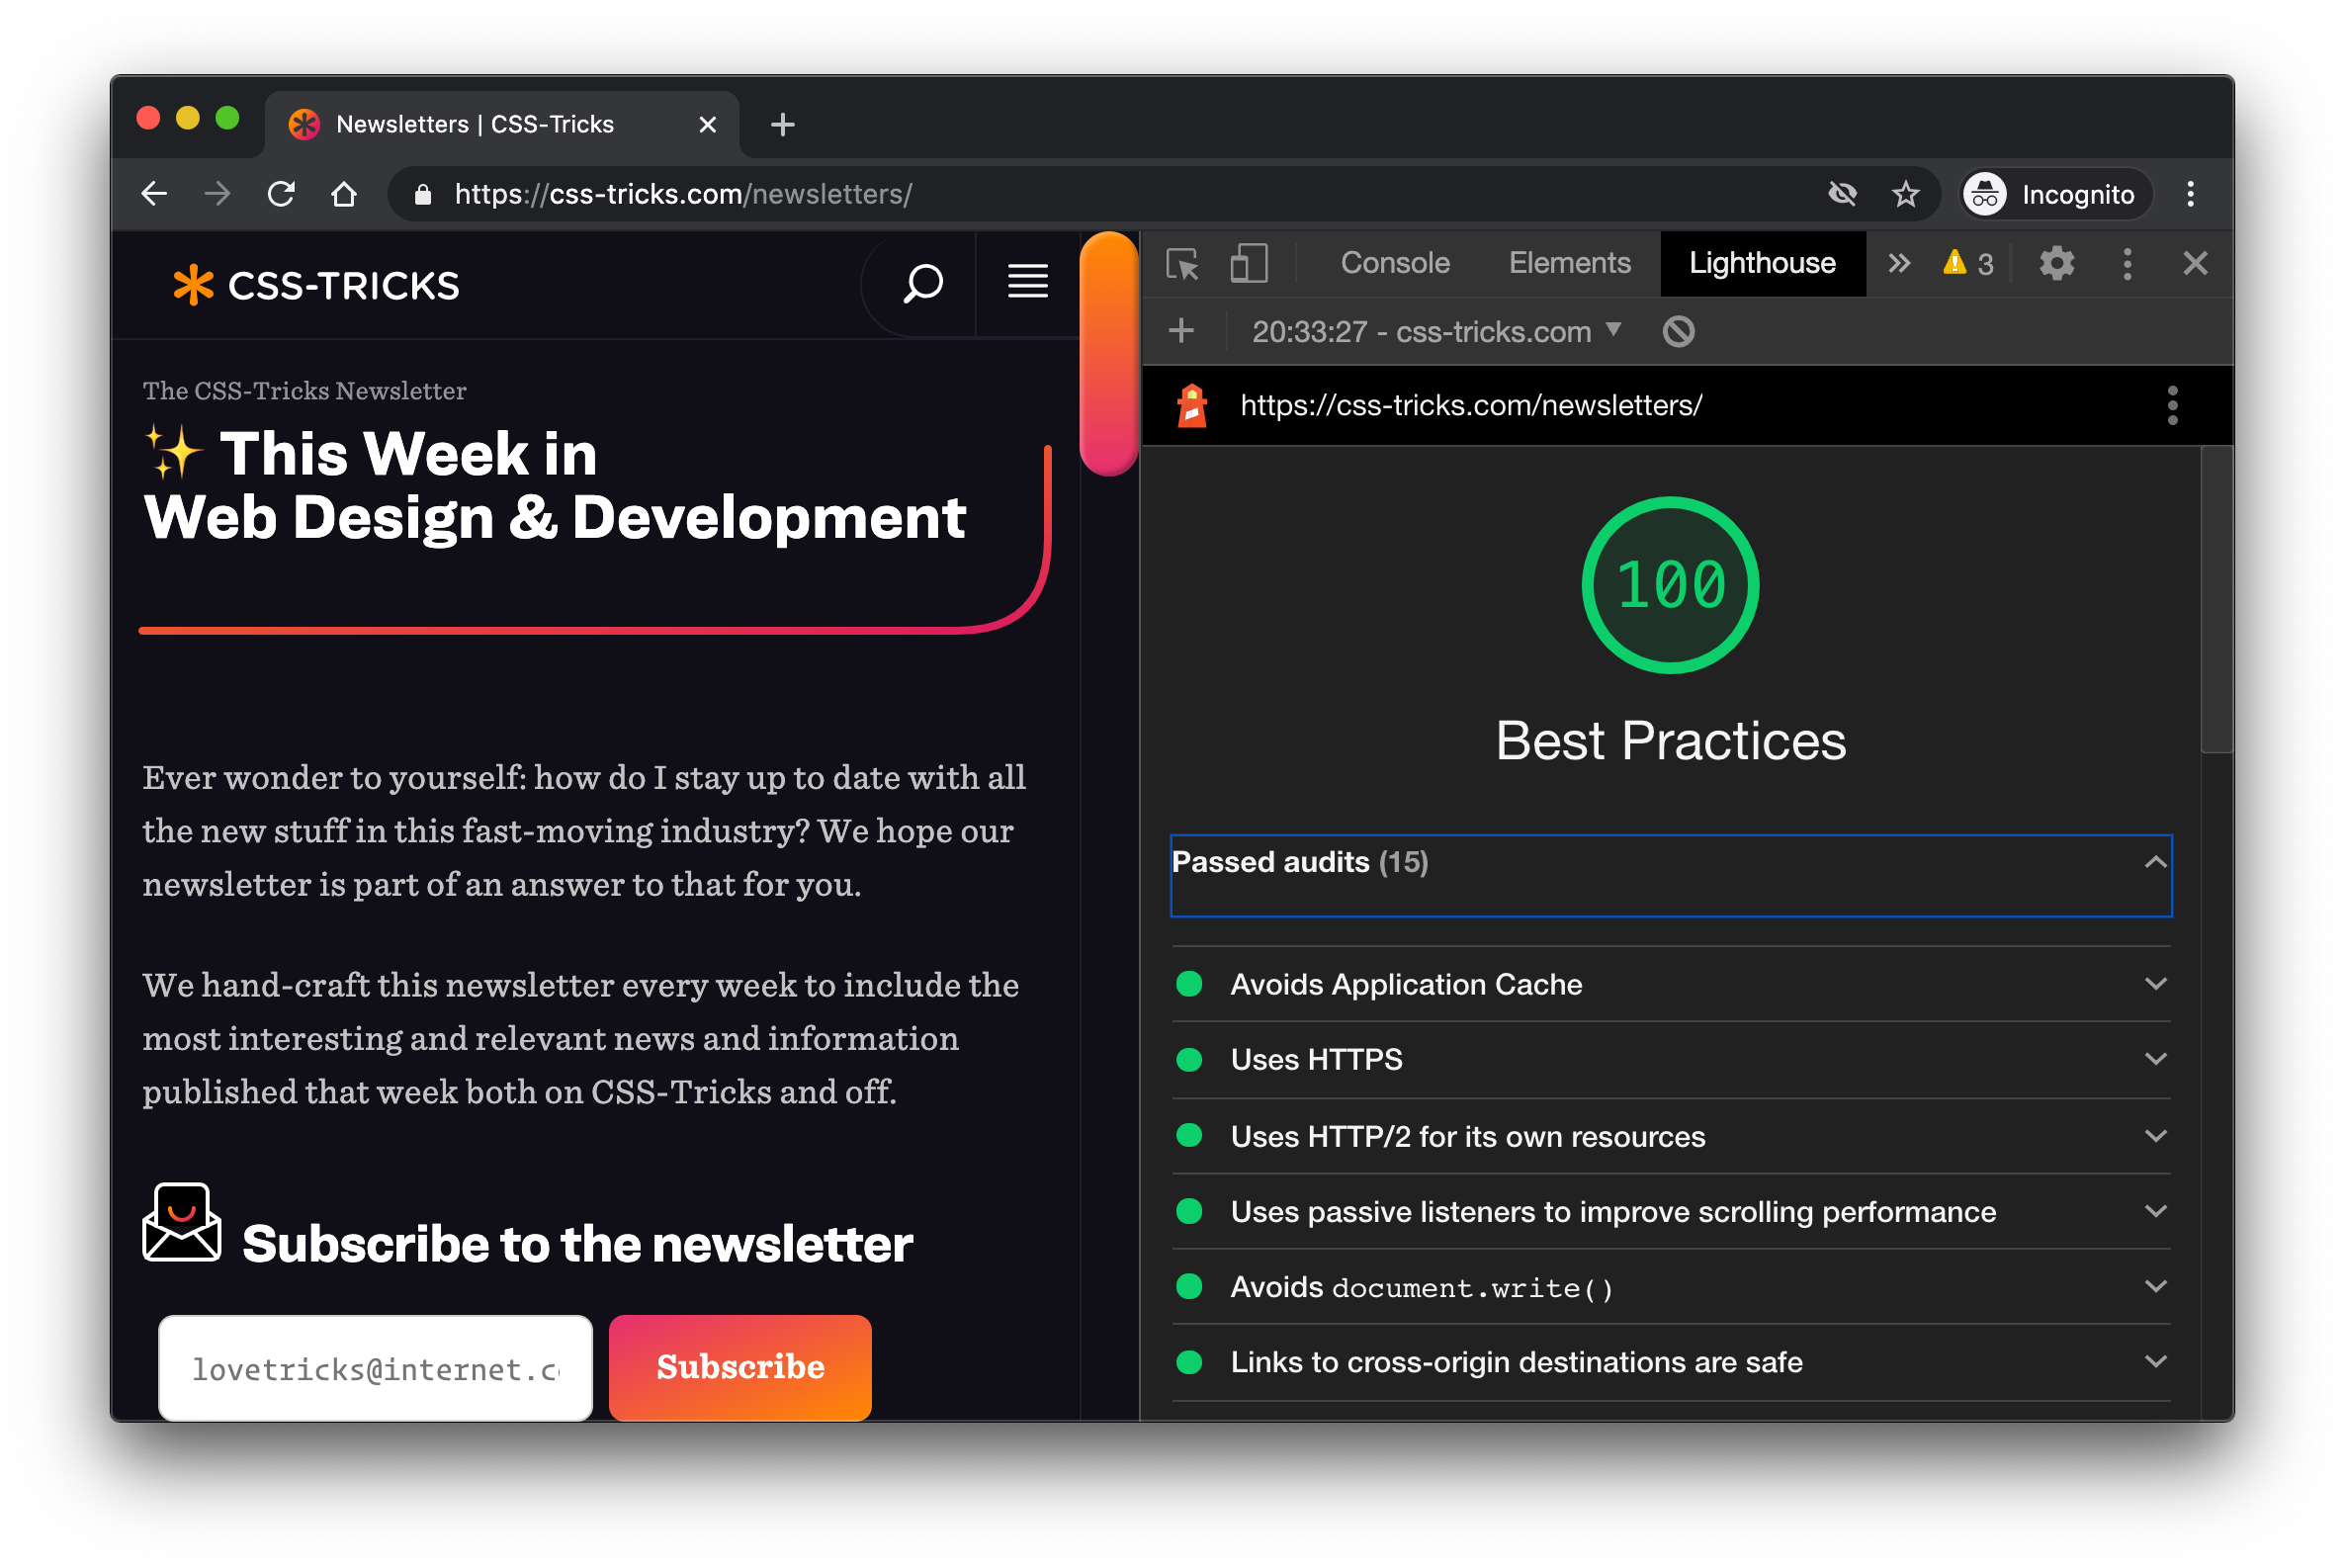Start a new Lighthouse audit with plus

(1181, 331)
